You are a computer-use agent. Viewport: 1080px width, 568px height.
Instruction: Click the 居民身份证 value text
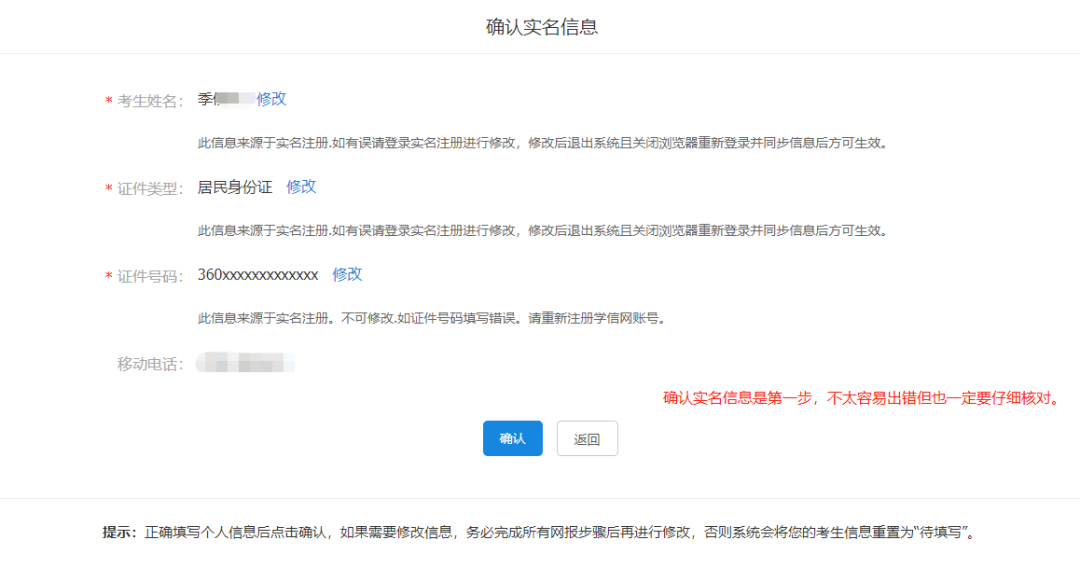235,187
